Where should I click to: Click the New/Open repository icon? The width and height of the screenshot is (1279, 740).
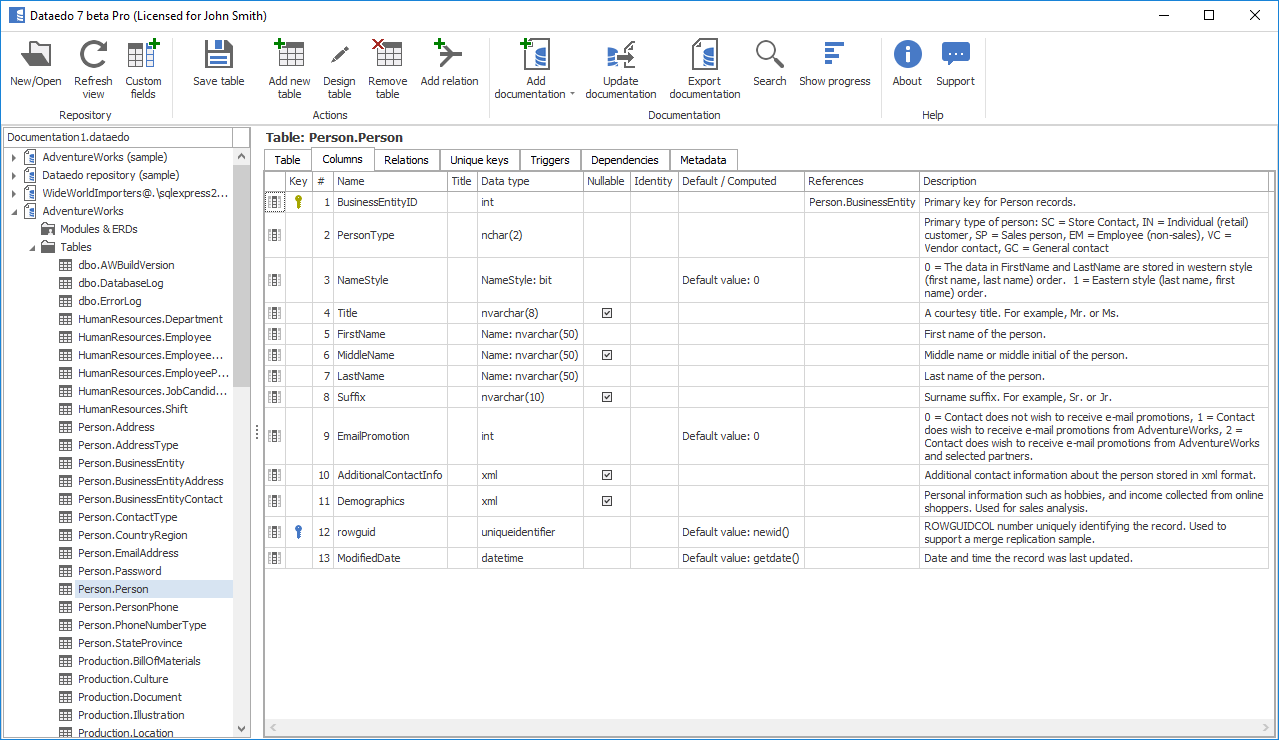click(x=36, y=56)
